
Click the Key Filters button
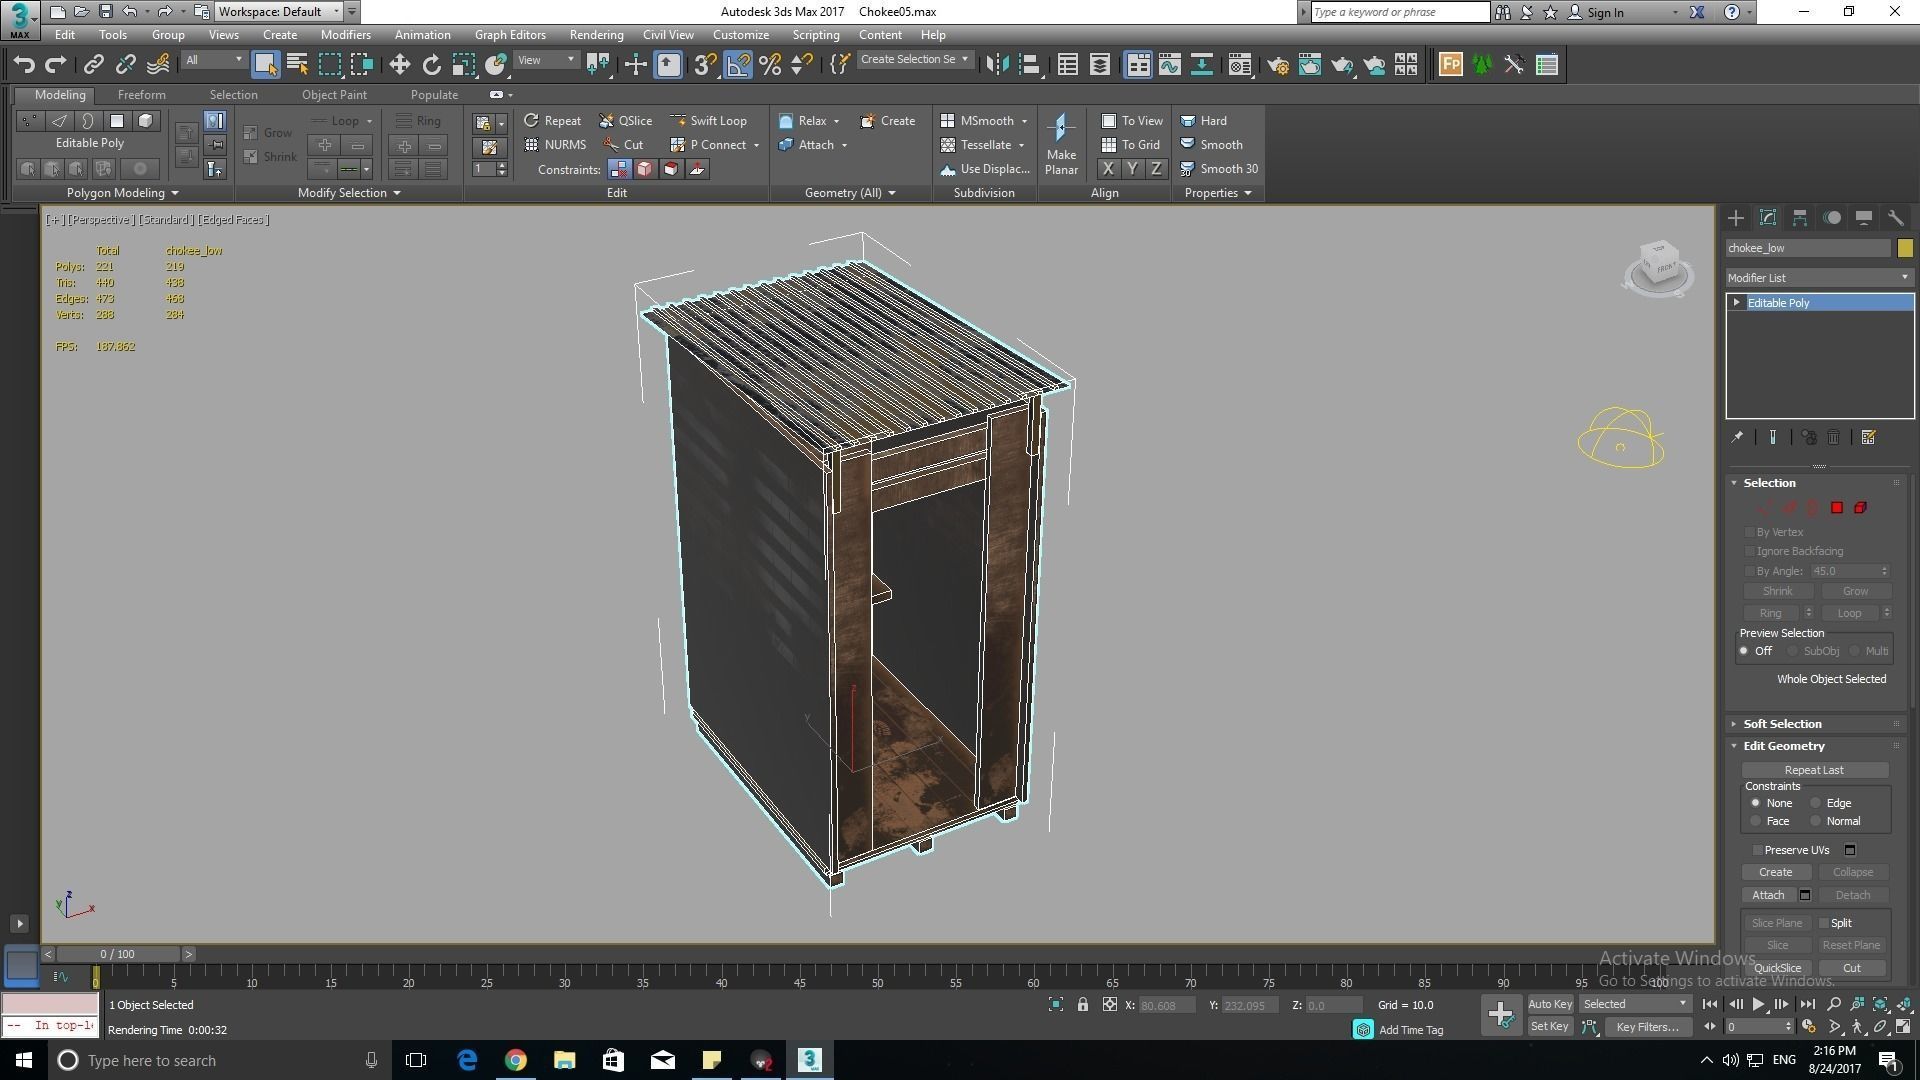(x=1647, y=1027)
